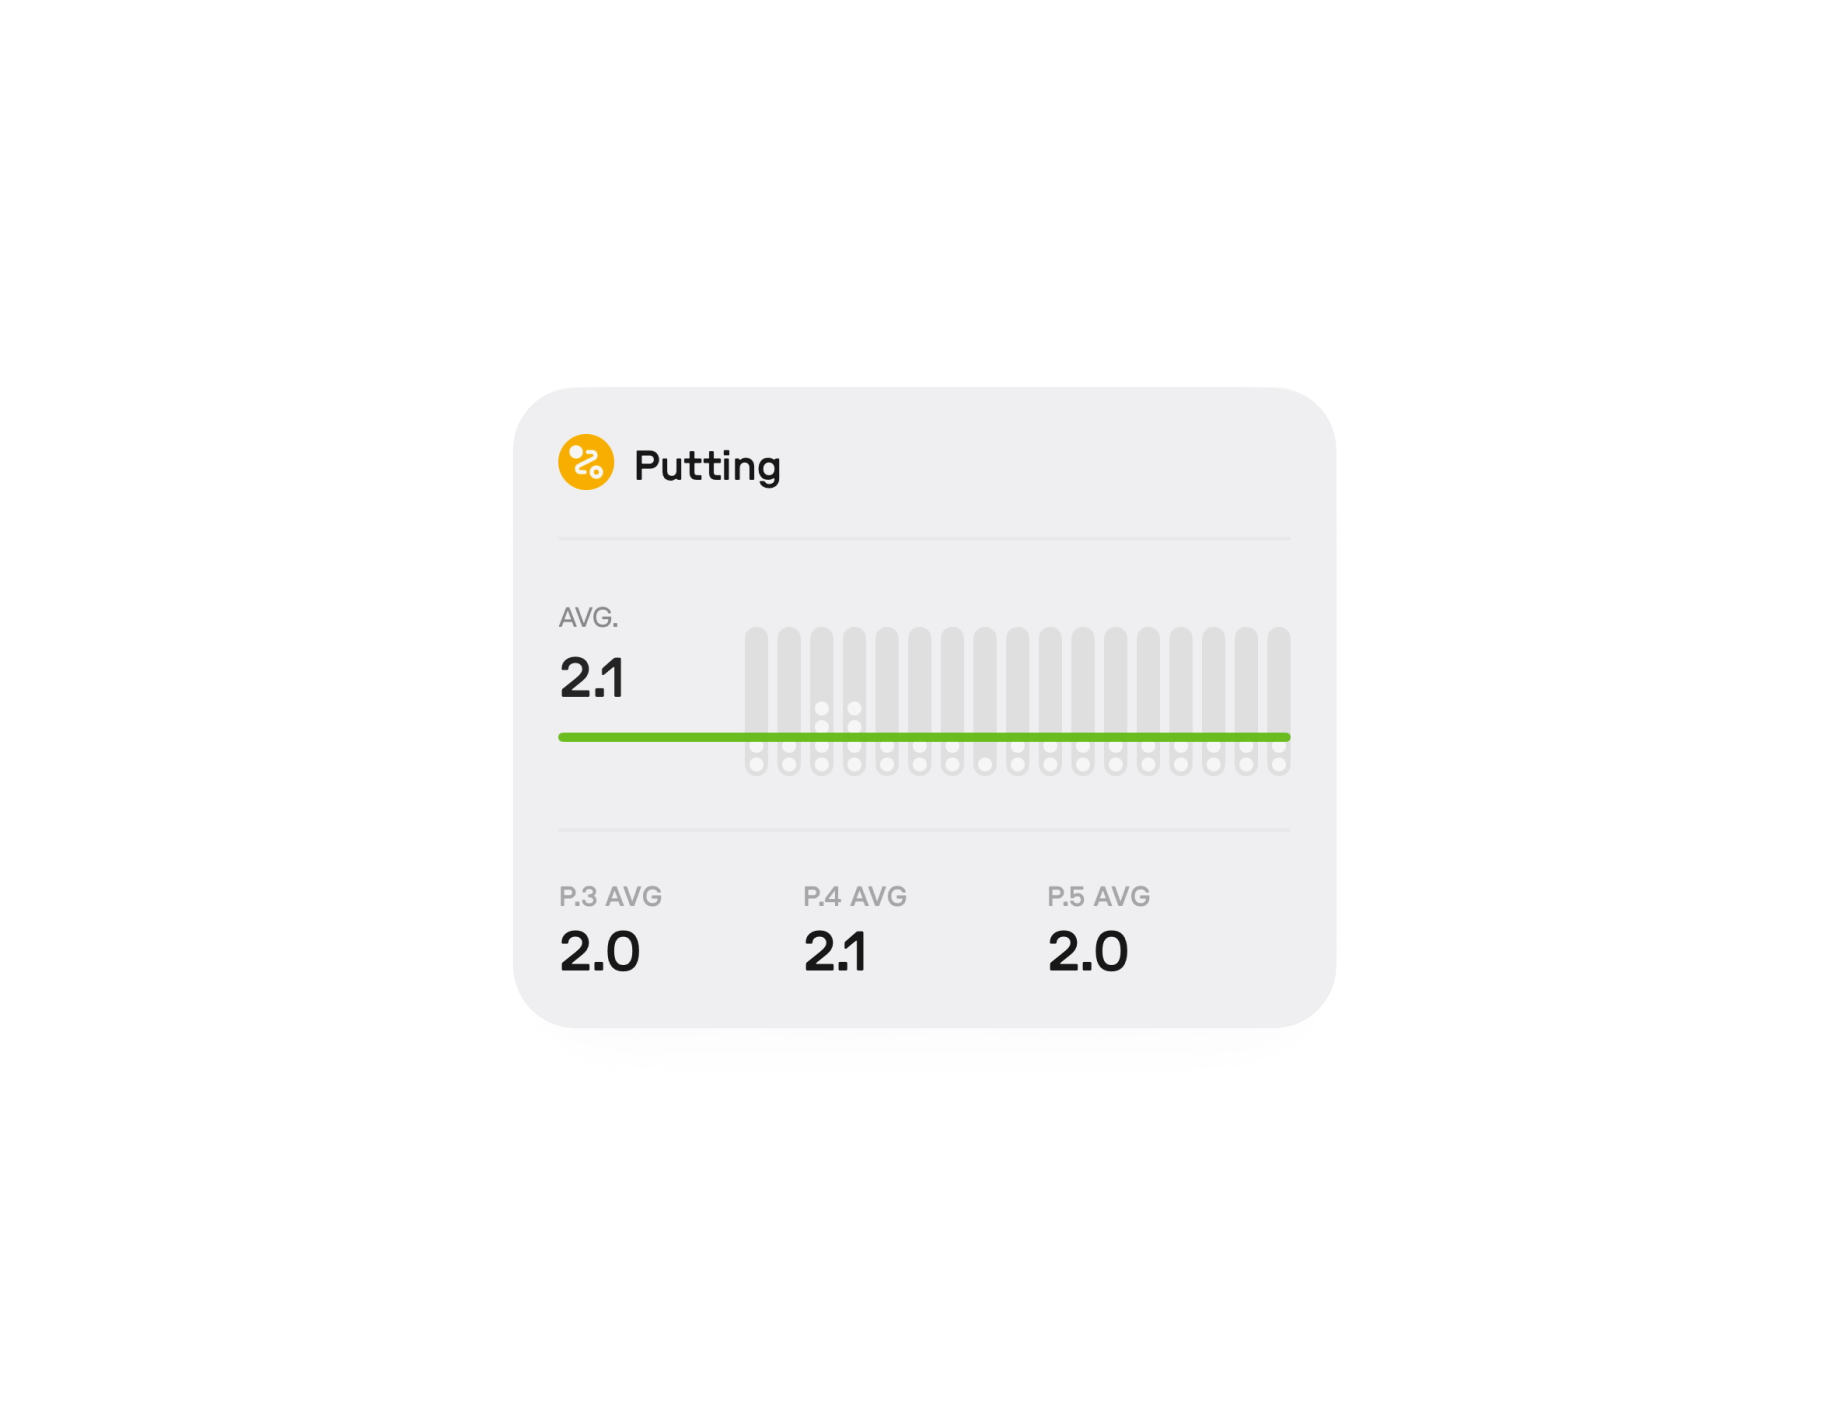Select the Putting card title
This screenshot has height=1416, width=1845.
point(707,466)
